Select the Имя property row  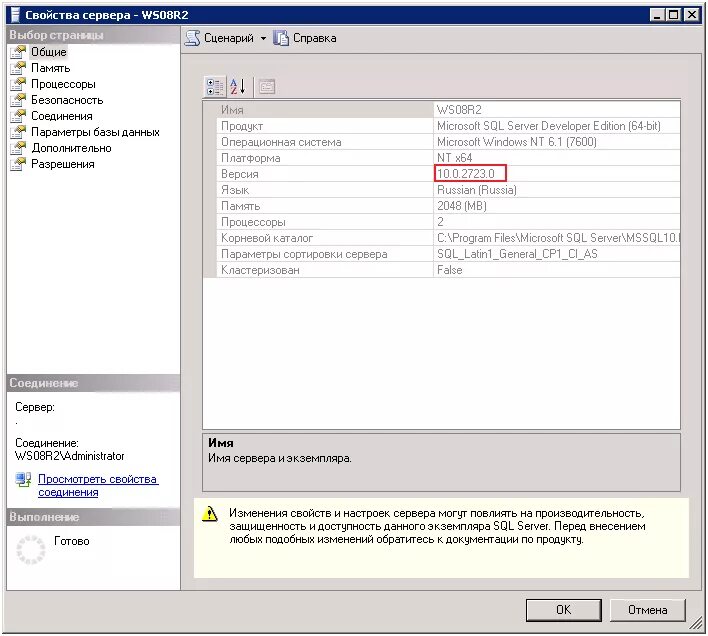pyautogui.click(x=448, y=110)
